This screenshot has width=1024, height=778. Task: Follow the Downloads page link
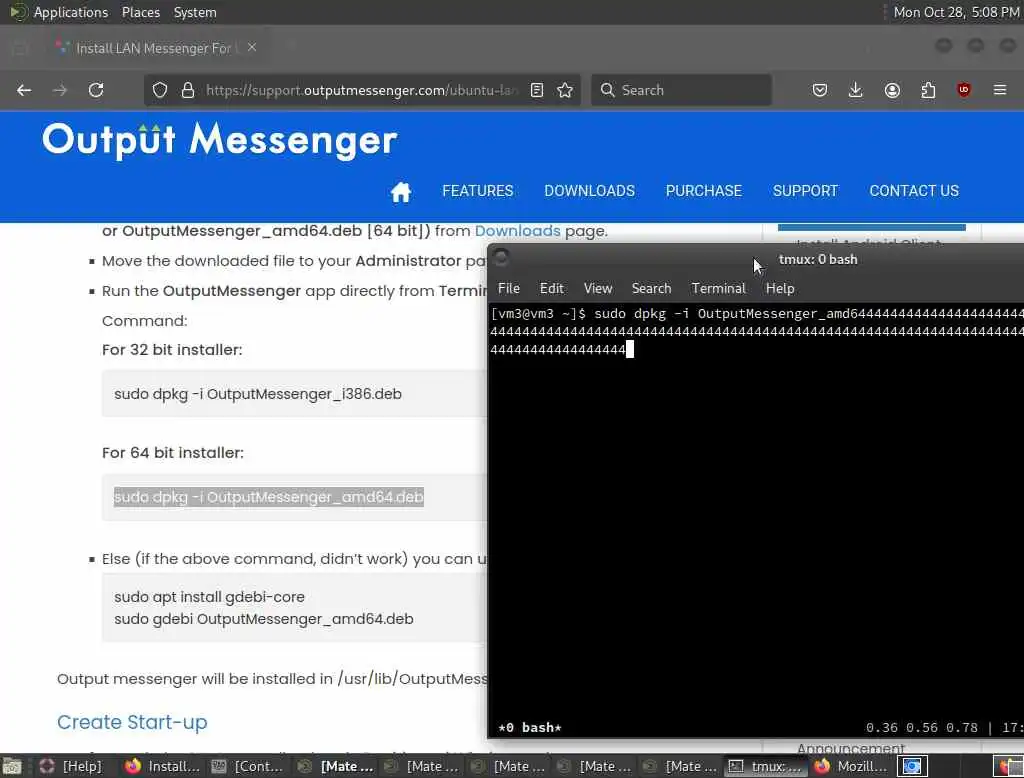click(x=517, y=231)
